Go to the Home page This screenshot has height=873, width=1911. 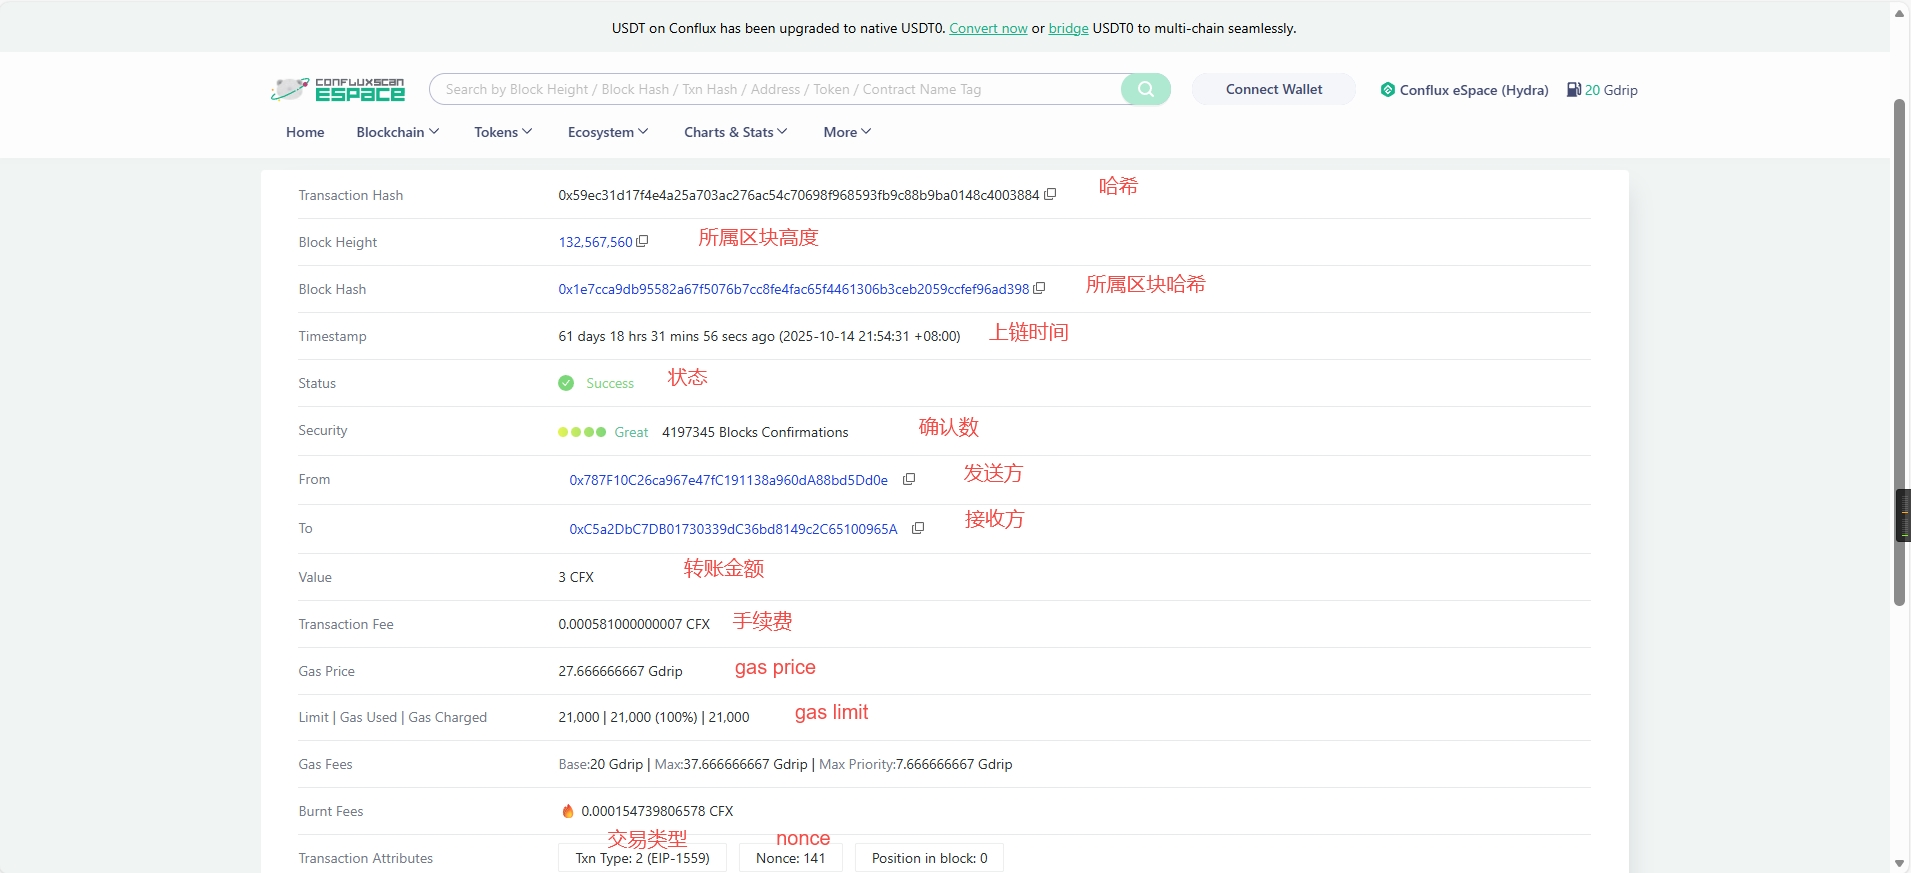(305, 132)
